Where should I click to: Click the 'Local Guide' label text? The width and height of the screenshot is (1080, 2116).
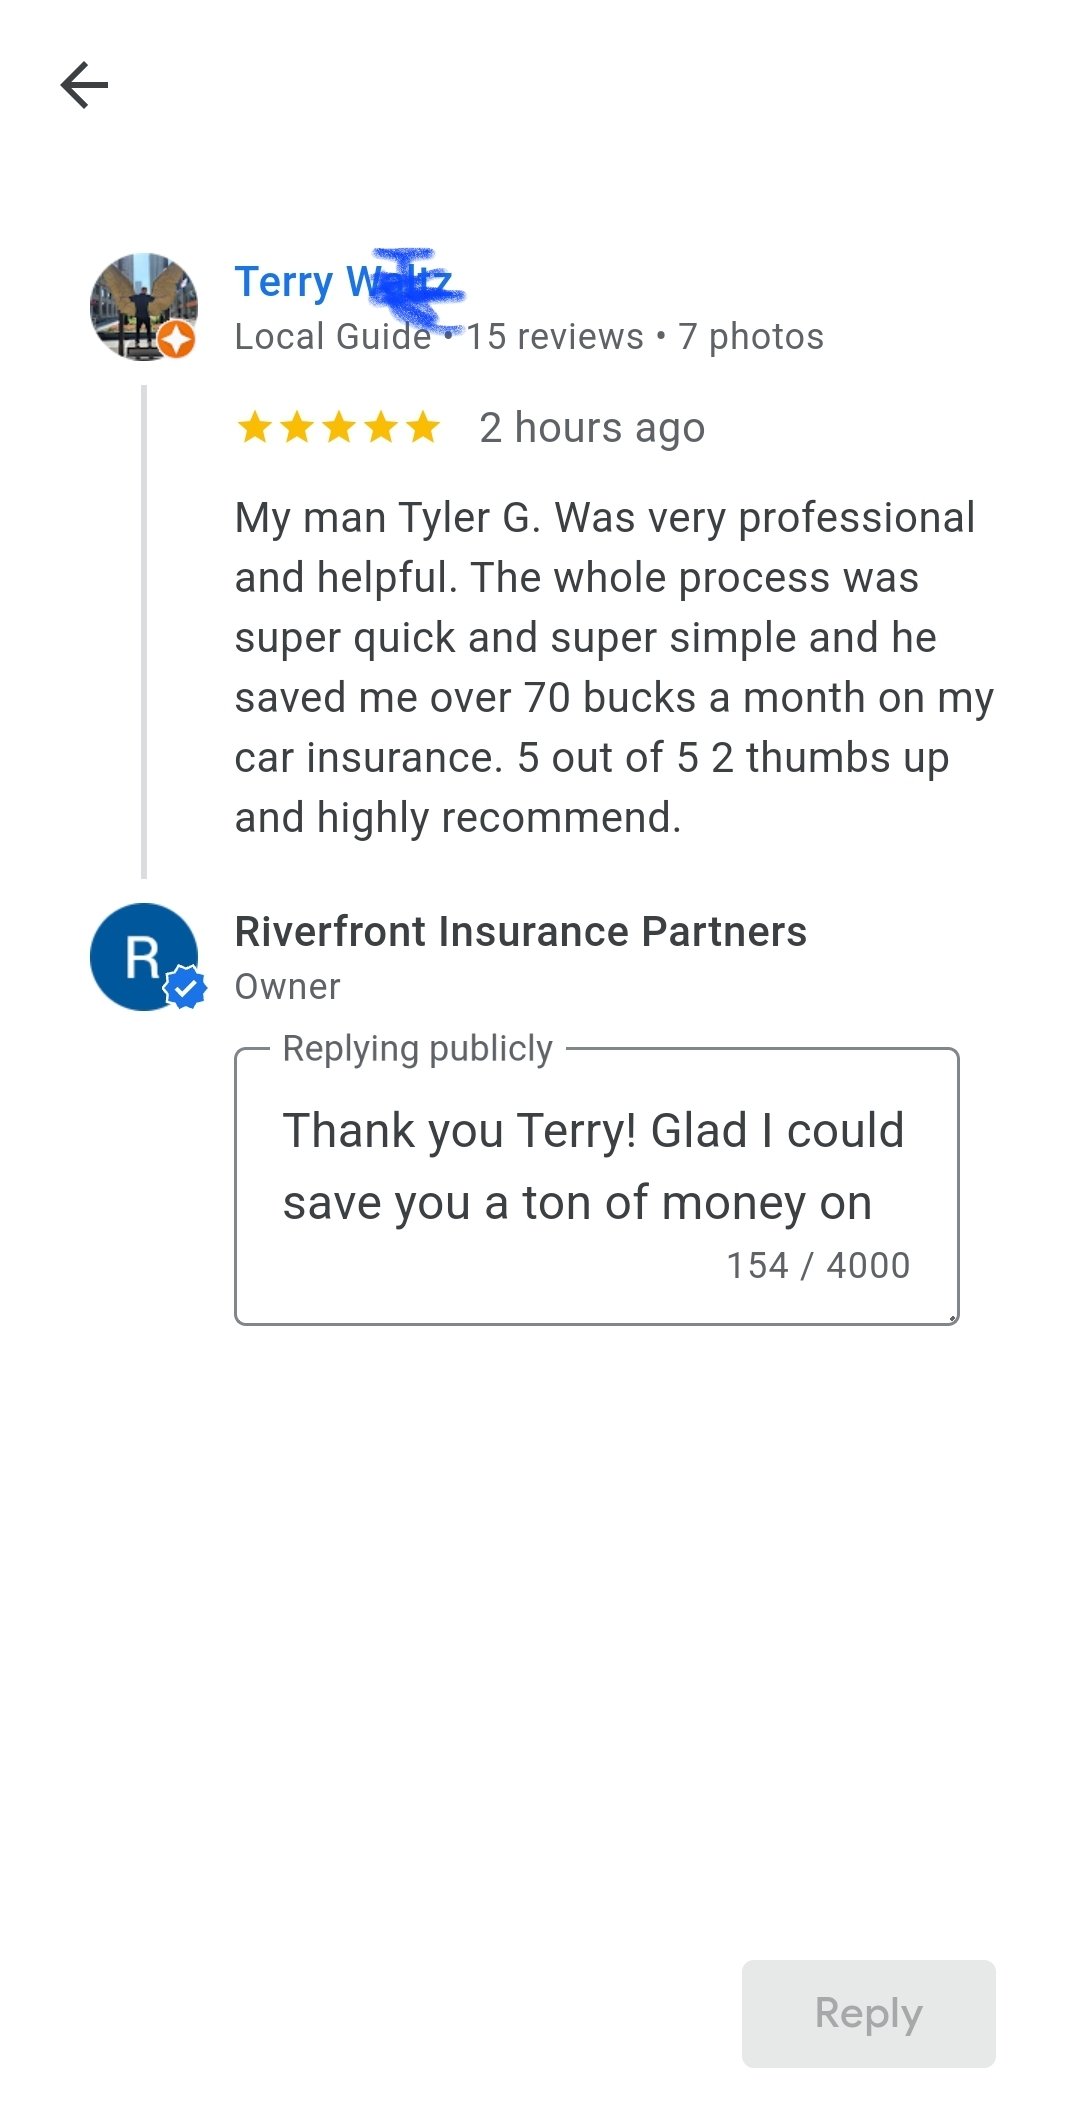pos(332,337)
